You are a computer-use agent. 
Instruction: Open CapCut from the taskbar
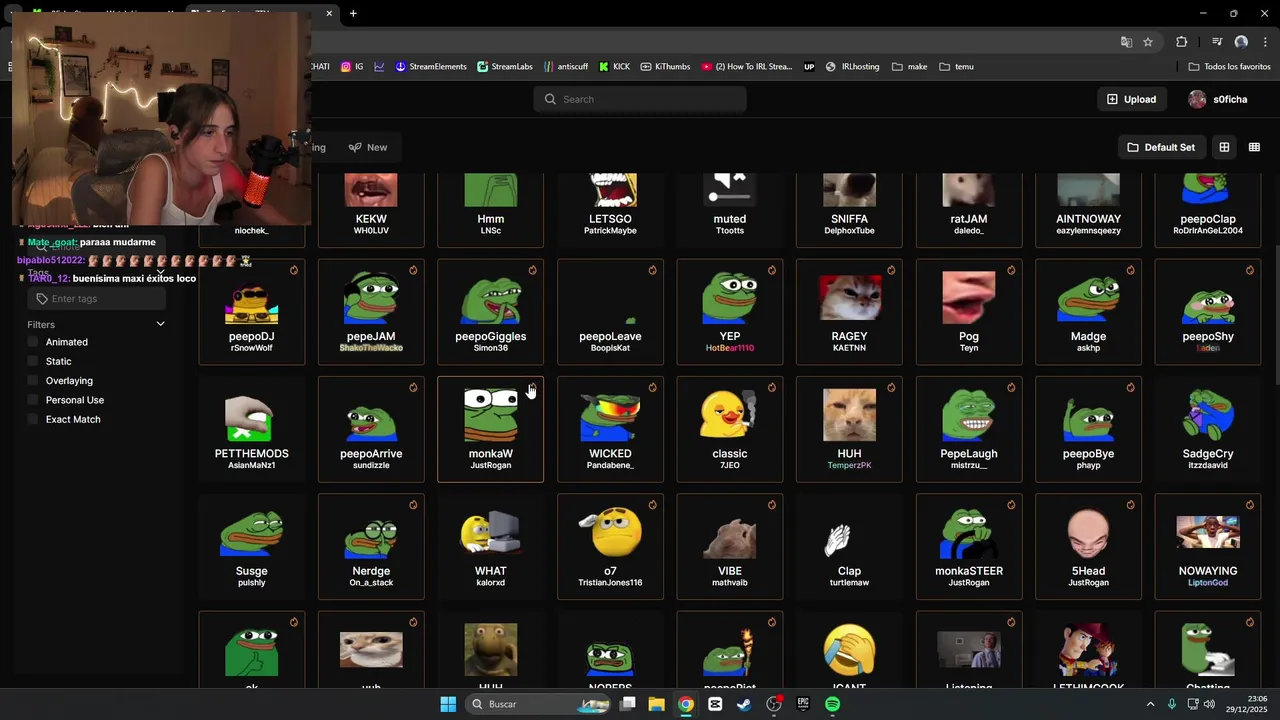click(715, 704)
